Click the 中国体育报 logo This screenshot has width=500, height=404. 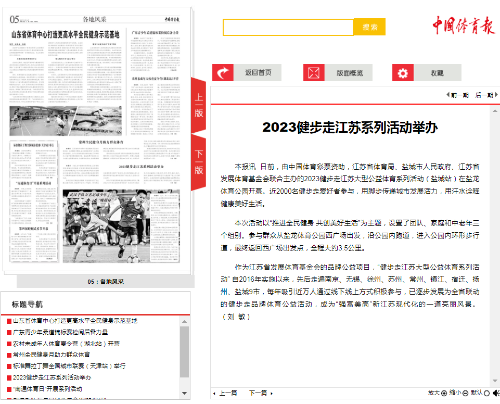463,25
